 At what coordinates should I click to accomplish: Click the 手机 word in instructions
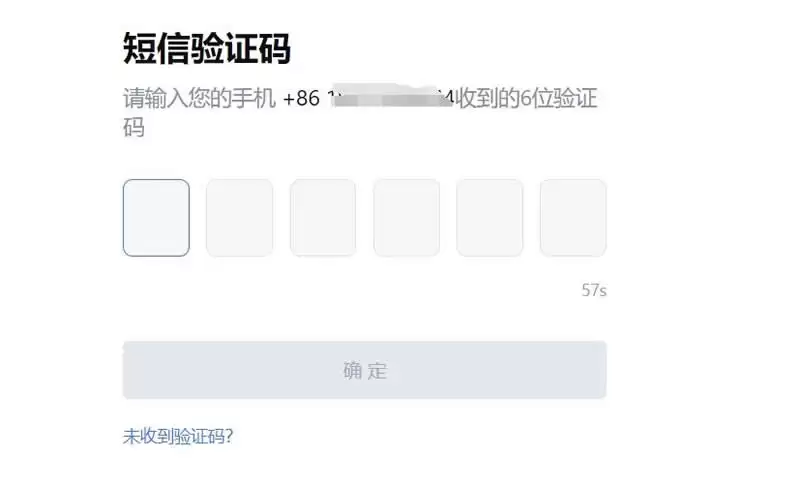coord(254,100)
